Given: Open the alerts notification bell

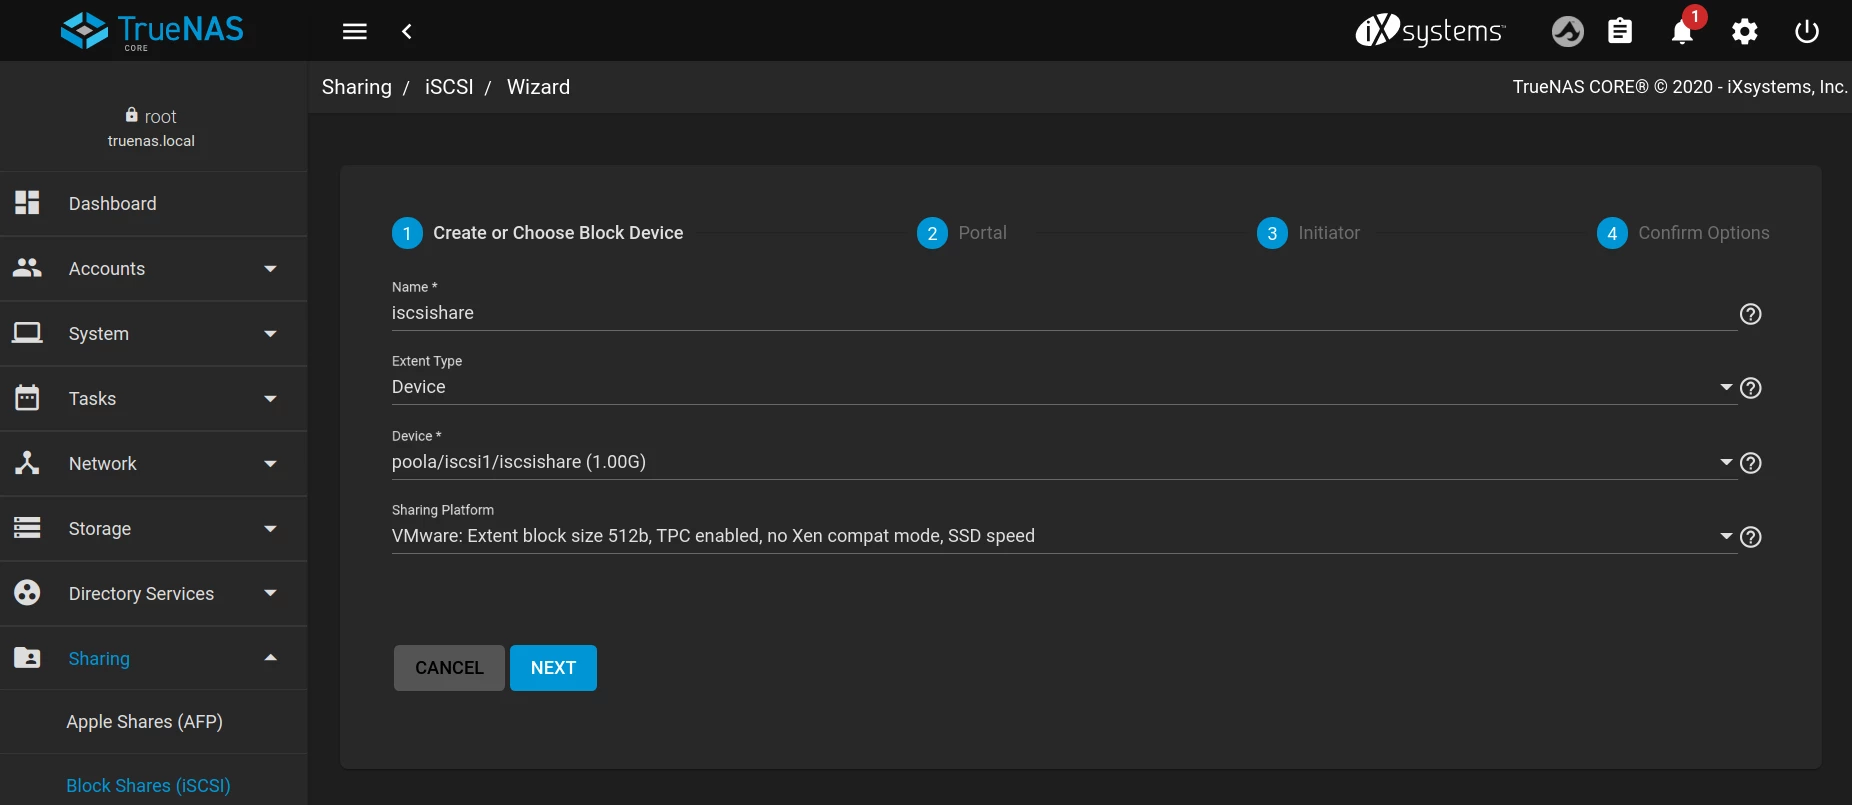Looking at the screenshot, I should tap(1682, 33).
